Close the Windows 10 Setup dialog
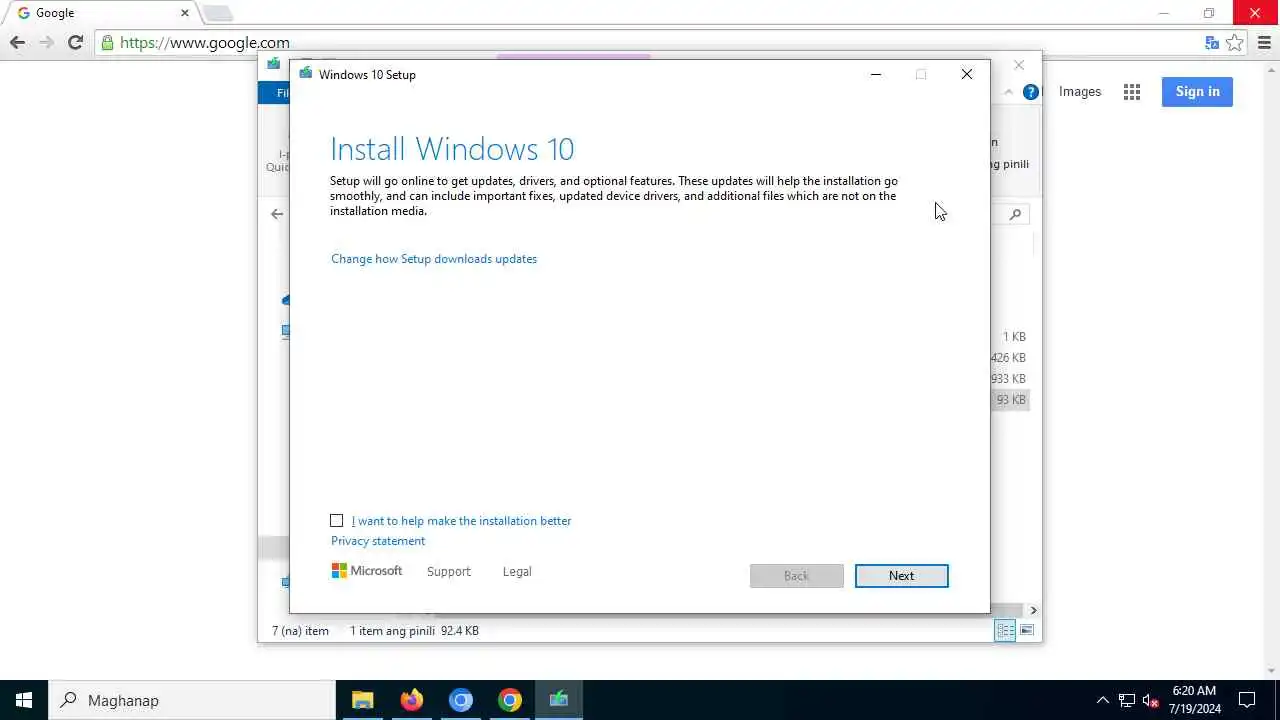 point(966,74)
